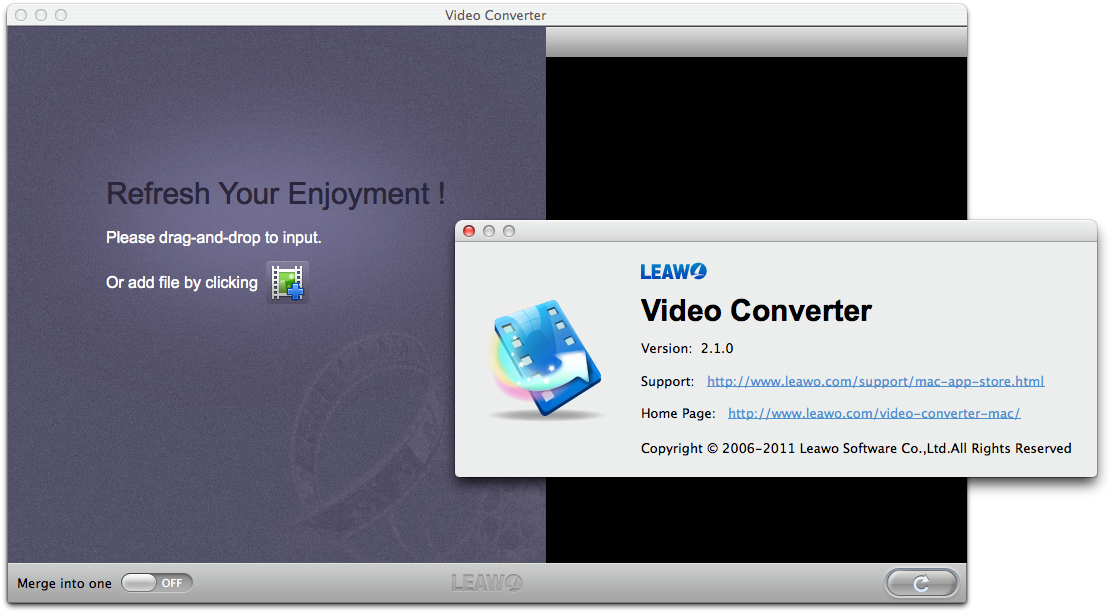Open the video-converter-mac home page link
1113x613 pixels.
[x=874, y=413]
